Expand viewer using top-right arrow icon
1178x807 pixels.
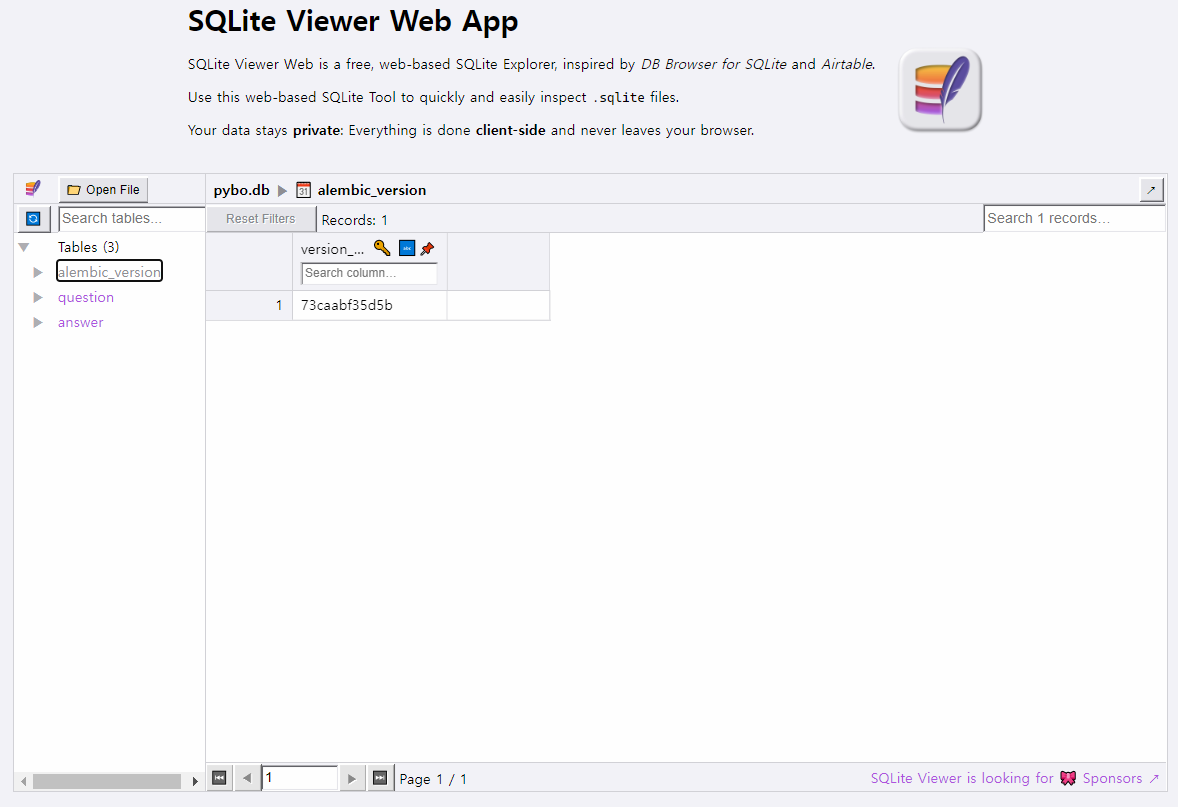1151,188
